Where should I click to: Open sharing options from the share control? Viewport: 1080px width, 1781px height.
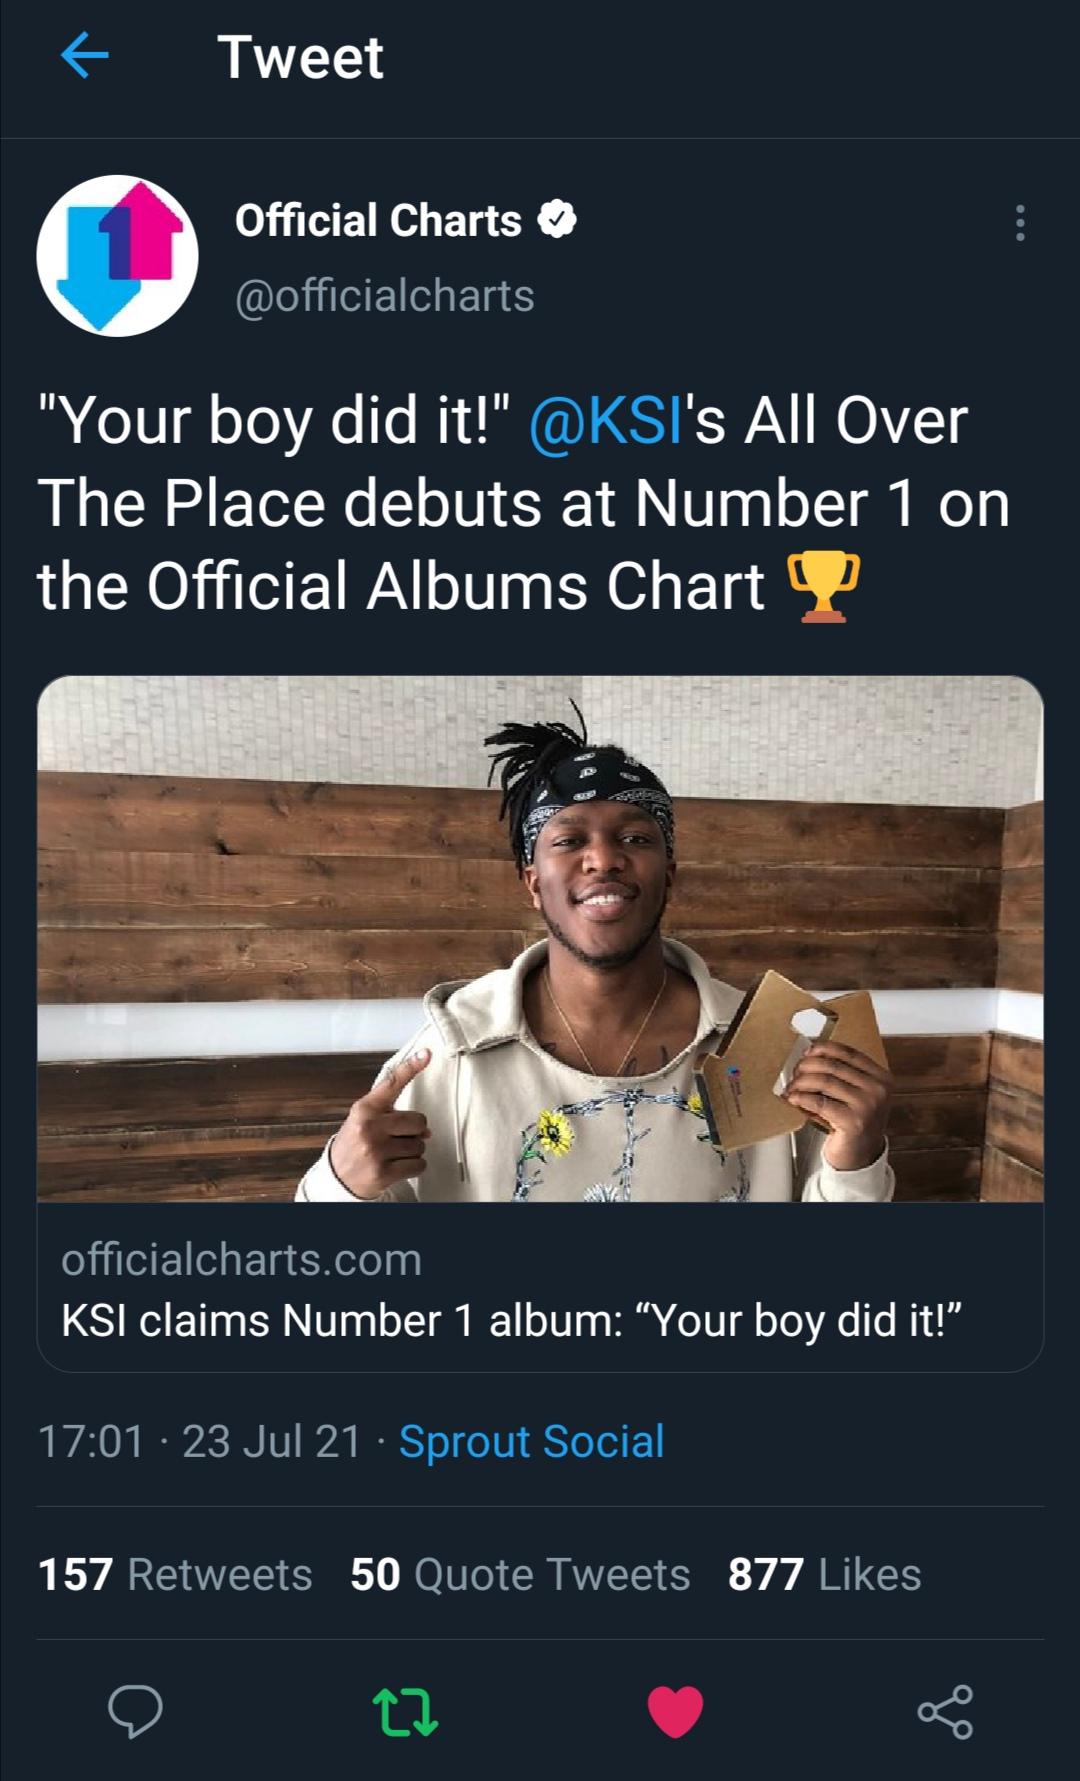pyautogui.click(x=945, y=1714)
